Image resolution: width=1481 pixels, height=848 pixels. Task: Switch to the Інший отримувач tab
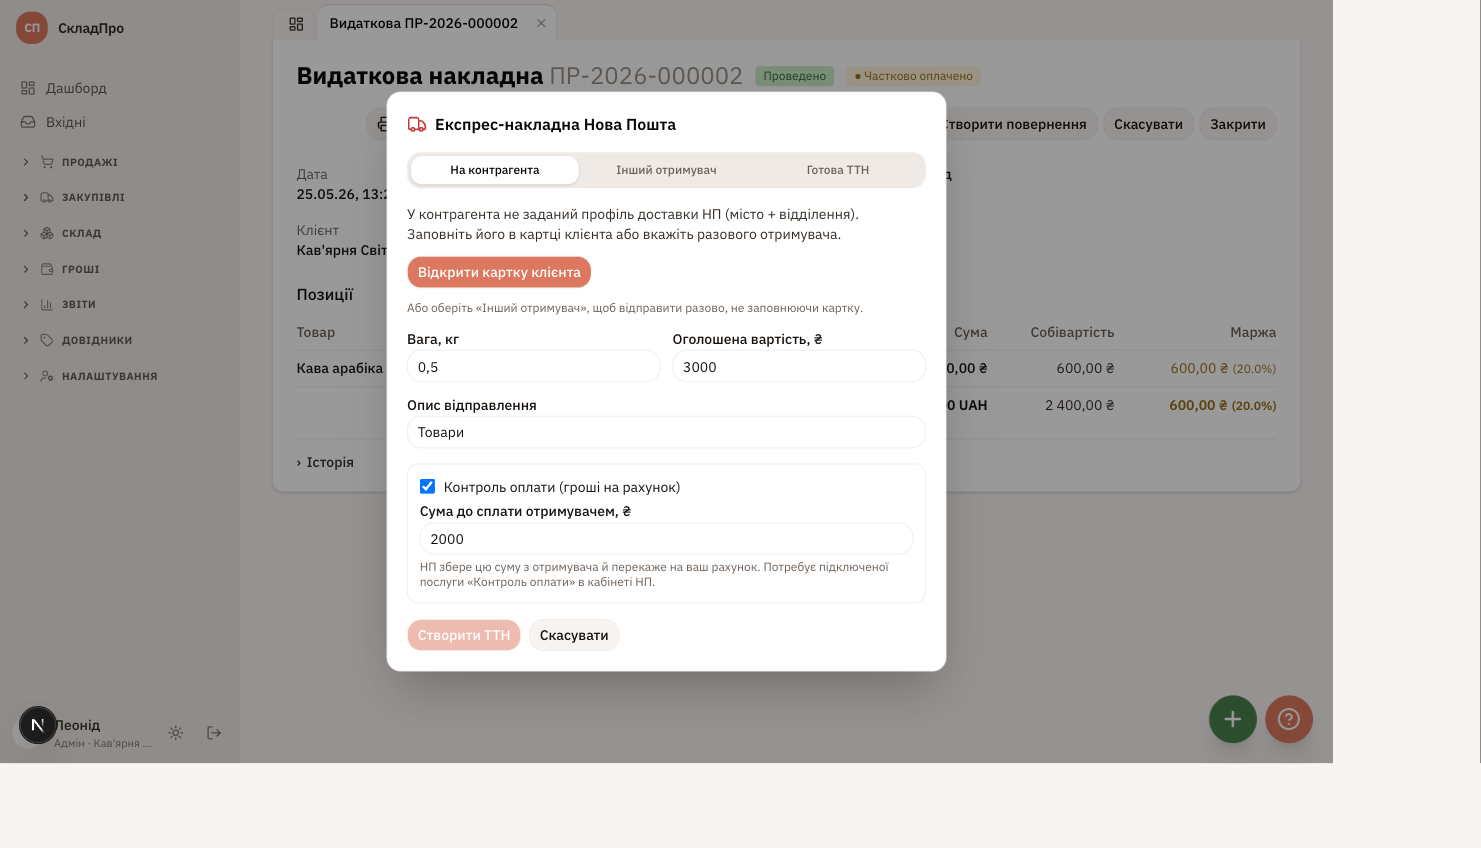[666, 170]
